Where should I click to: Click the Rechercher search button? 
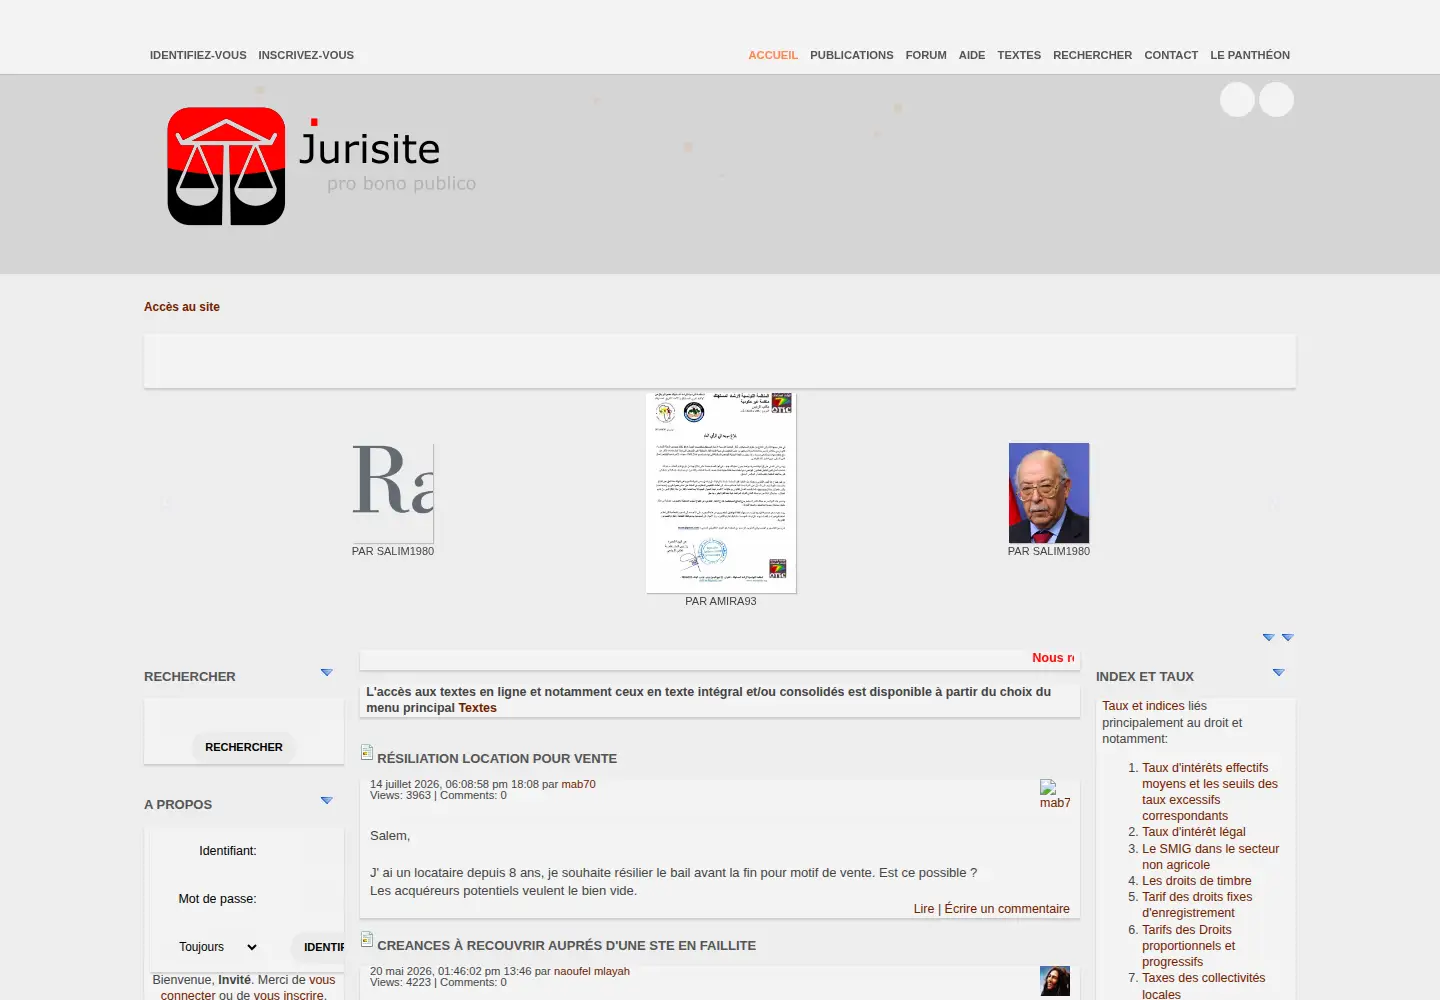(x=244, y=747)
